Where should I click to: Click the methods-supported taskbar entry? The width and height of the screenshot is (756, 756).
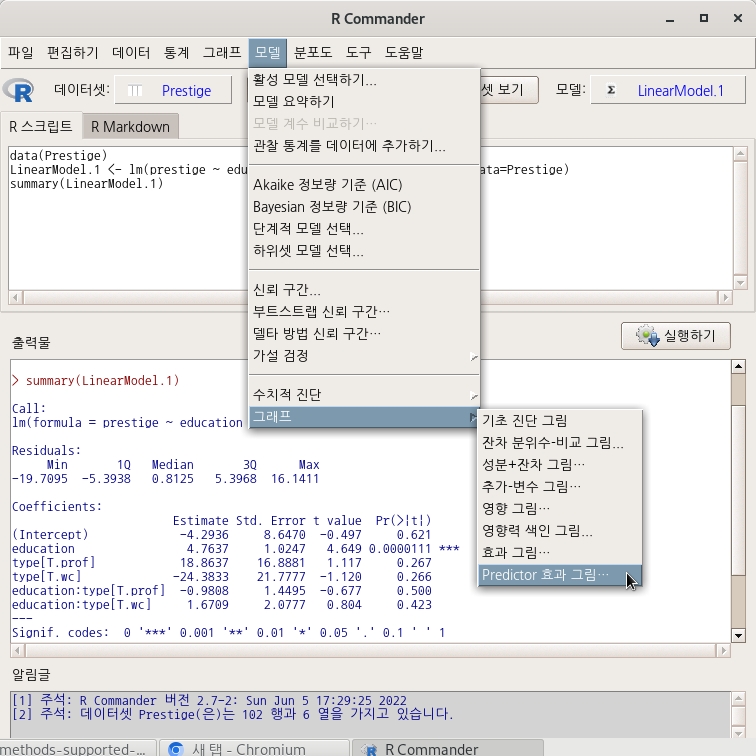(77, 749)
